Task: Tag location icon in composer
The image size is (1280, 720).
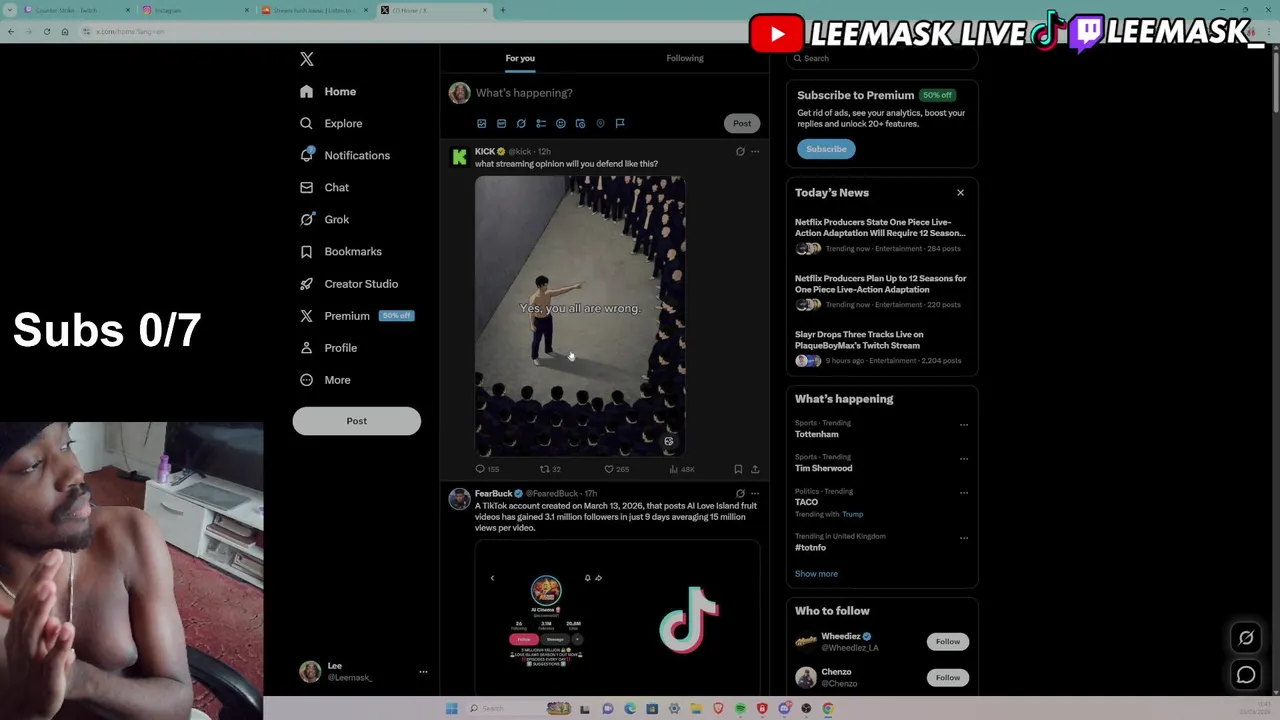Action: point(600,123)
